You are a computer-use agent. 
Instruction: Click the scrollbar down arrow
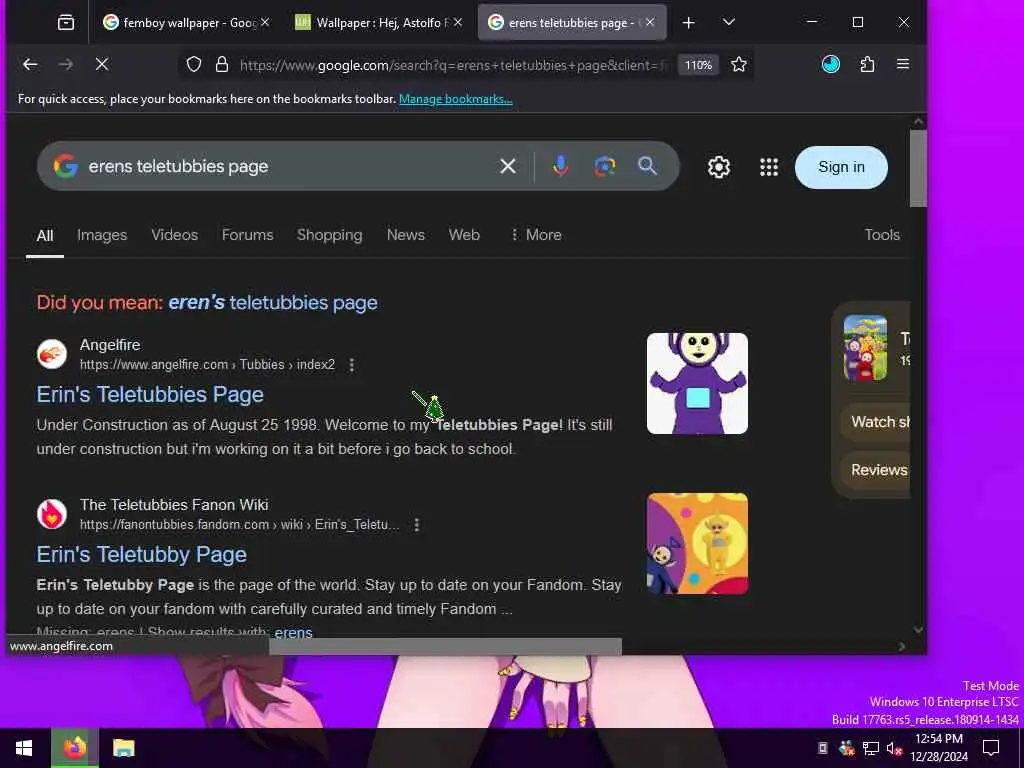[x=918, y=630]
